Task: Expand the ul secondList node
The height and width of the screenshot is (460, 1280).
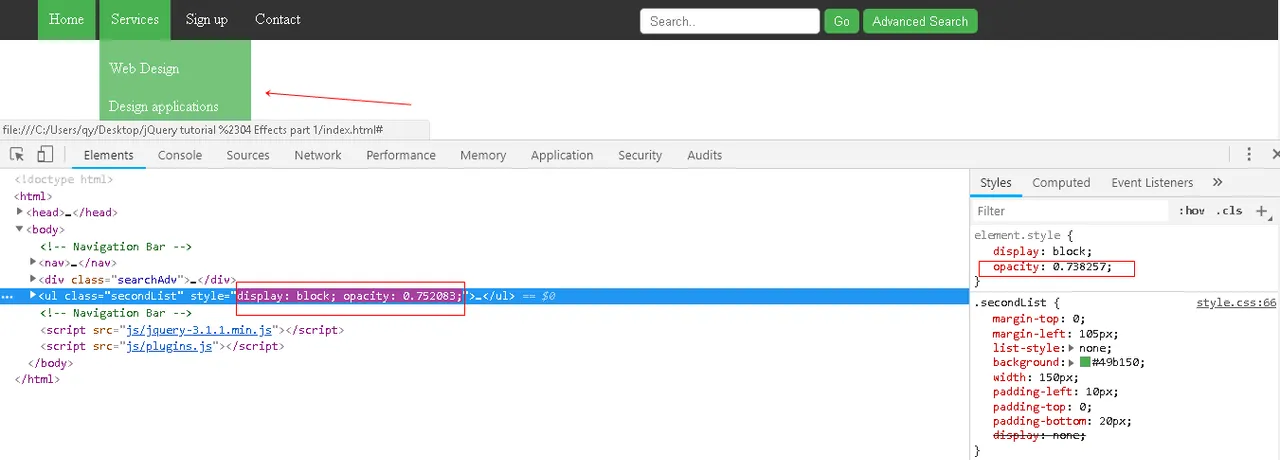Action: pyautogui.click(x=33, y=296)
